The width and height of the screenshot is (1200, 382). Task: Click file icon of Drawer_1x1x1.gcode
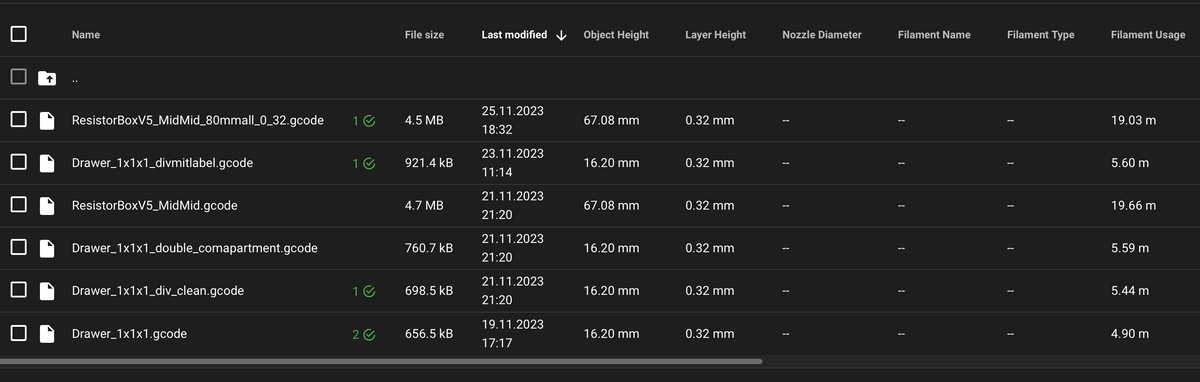(x=46, y=333)
